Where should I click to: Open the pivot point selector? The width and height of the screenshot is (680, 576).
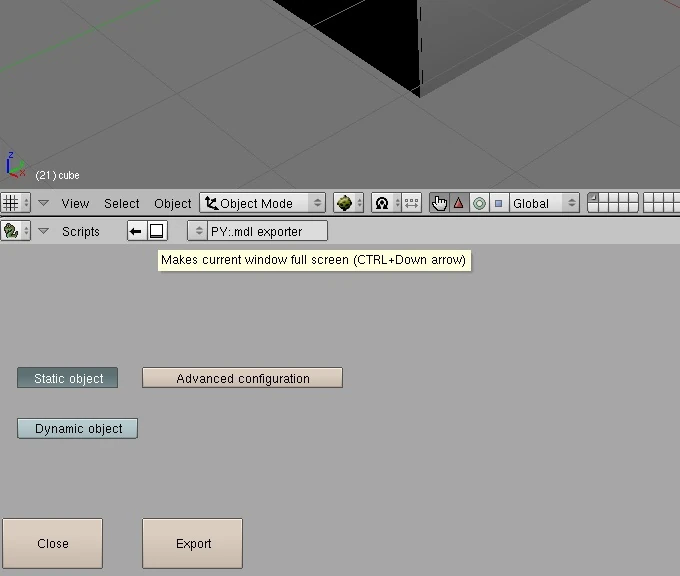[x=386, y=203]
